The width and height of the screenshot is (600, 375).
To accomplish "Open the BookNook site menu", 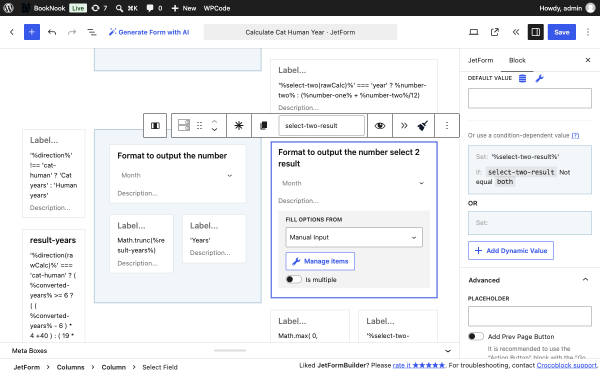I will (43, 8).
